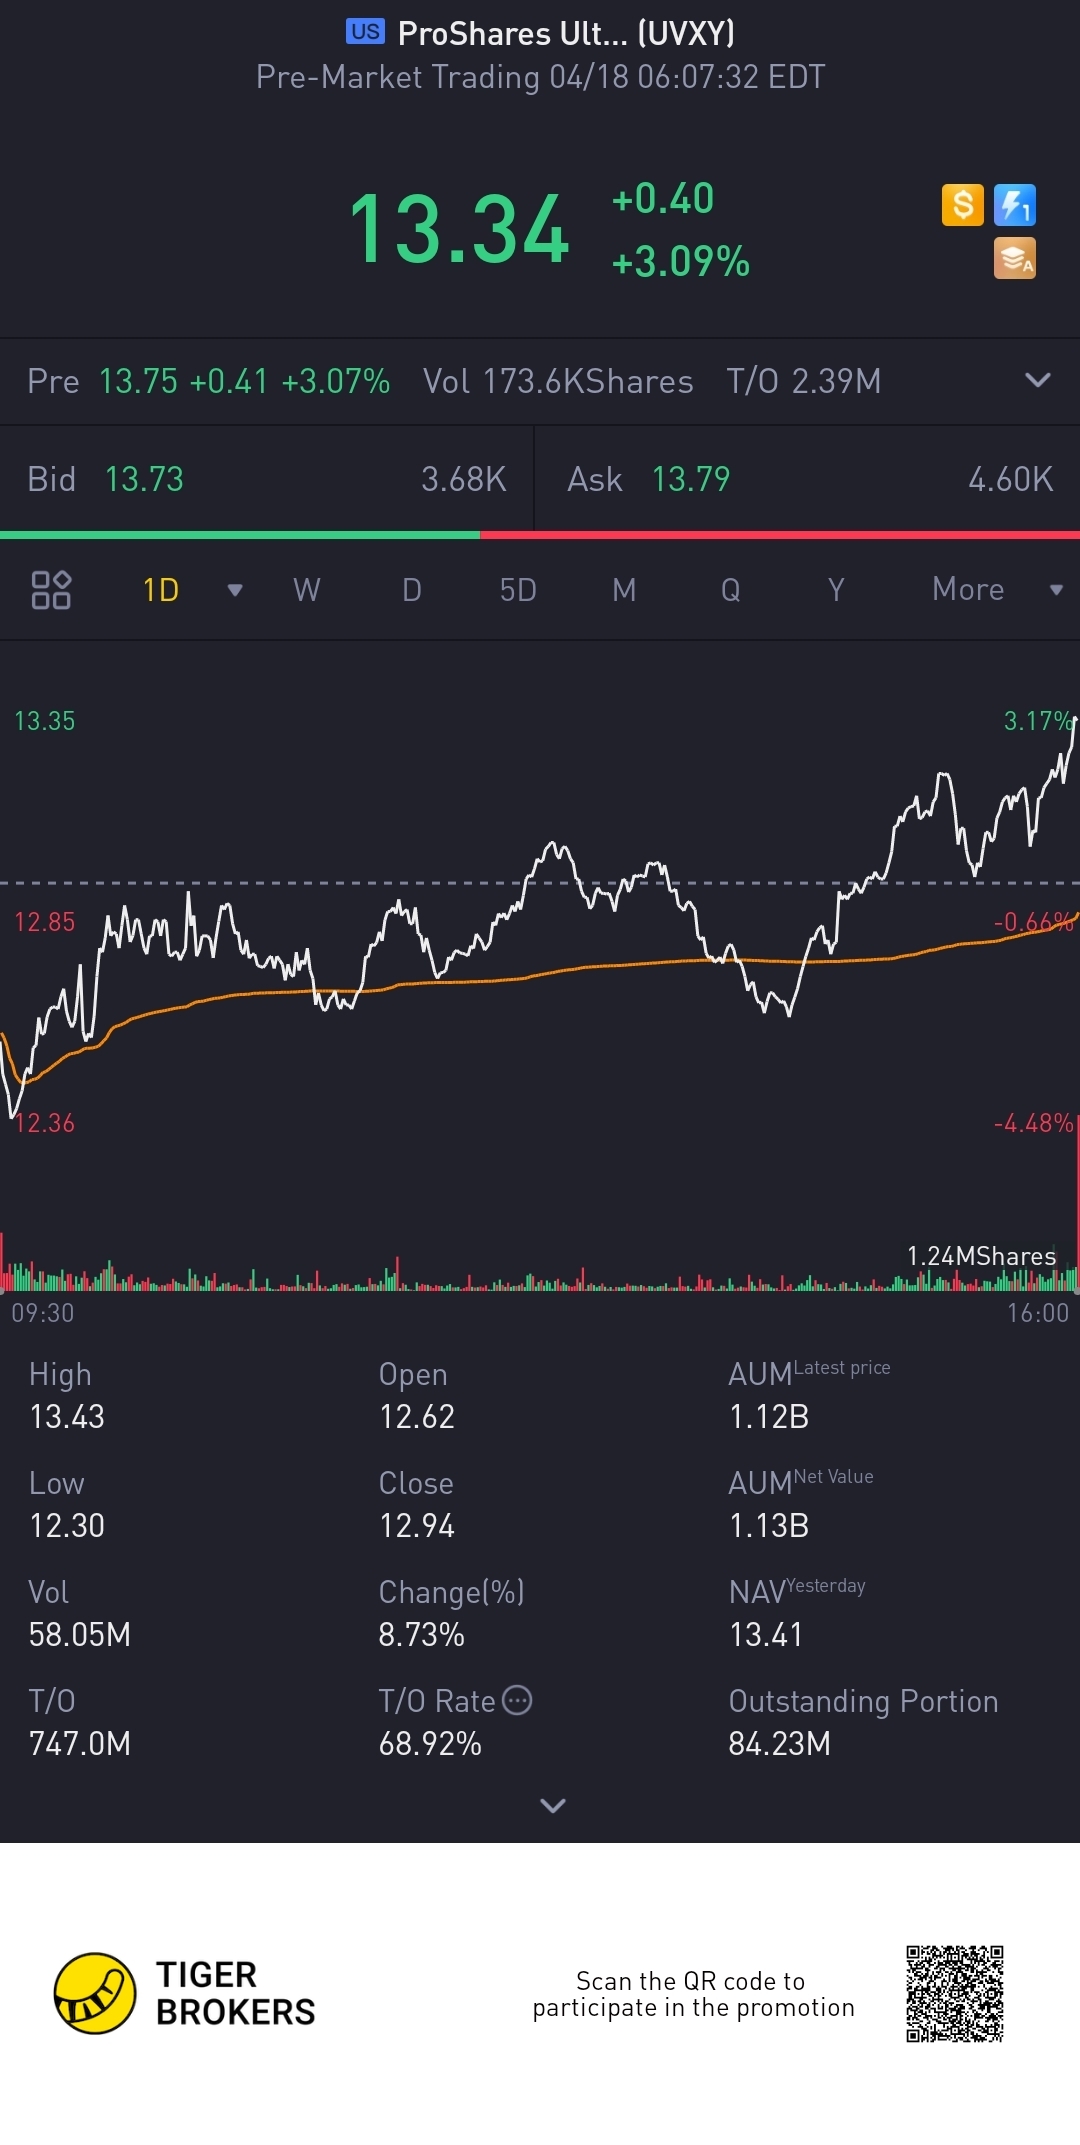Expand the pre-market details chevron
The image size is (1080, 2145).
(x=1038, y=380)
